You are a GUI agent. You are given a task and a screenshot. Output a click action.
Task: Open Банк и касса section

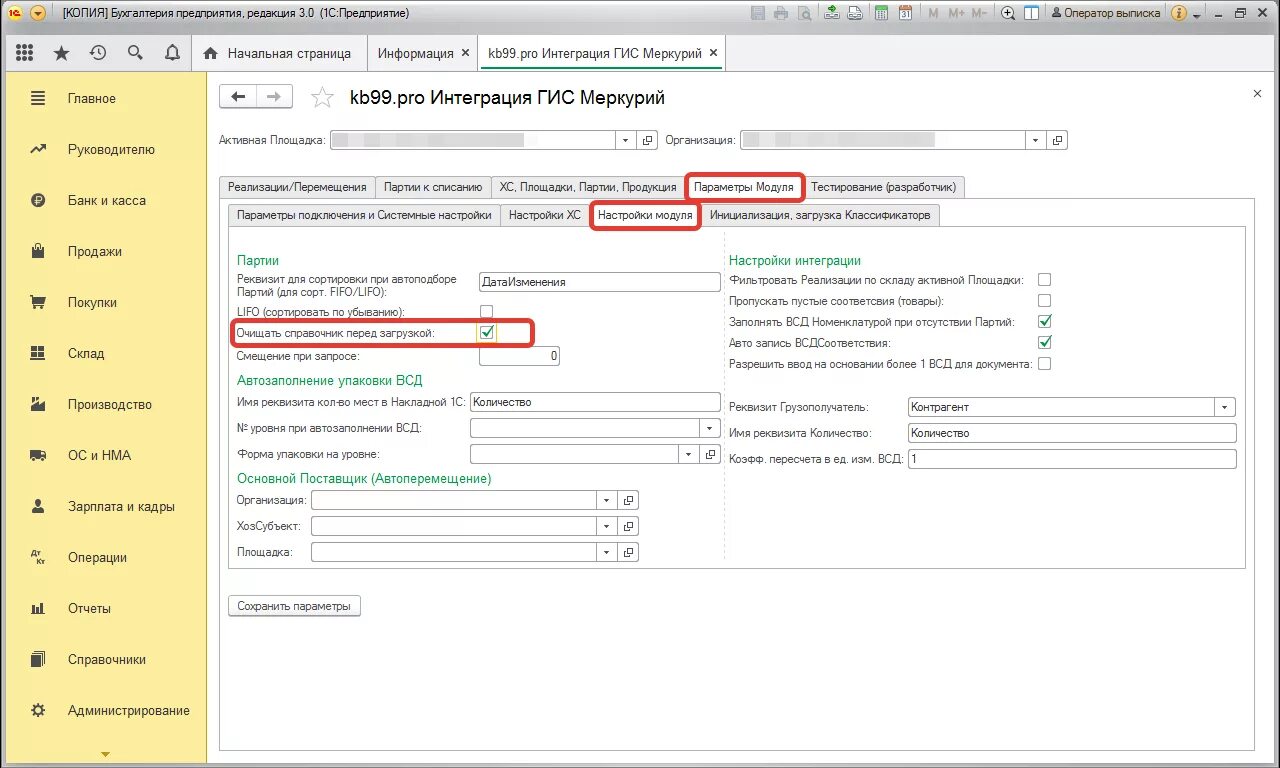(x=107, y=200)
